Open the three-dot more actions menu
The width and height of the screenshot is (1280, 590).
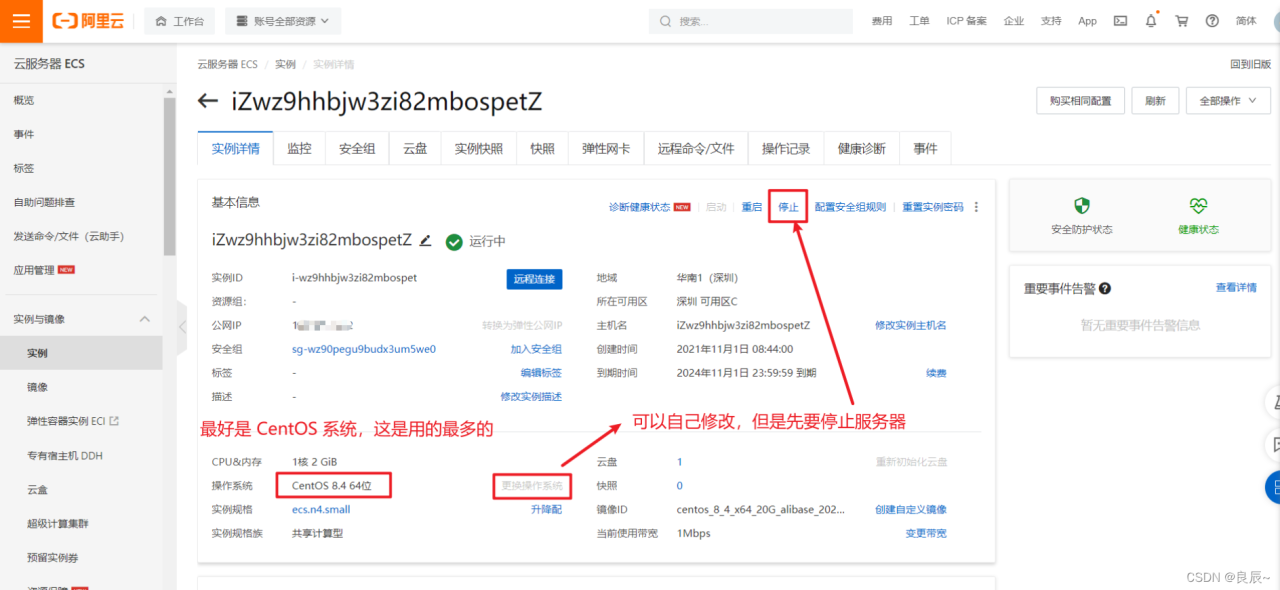click(977, 207)
